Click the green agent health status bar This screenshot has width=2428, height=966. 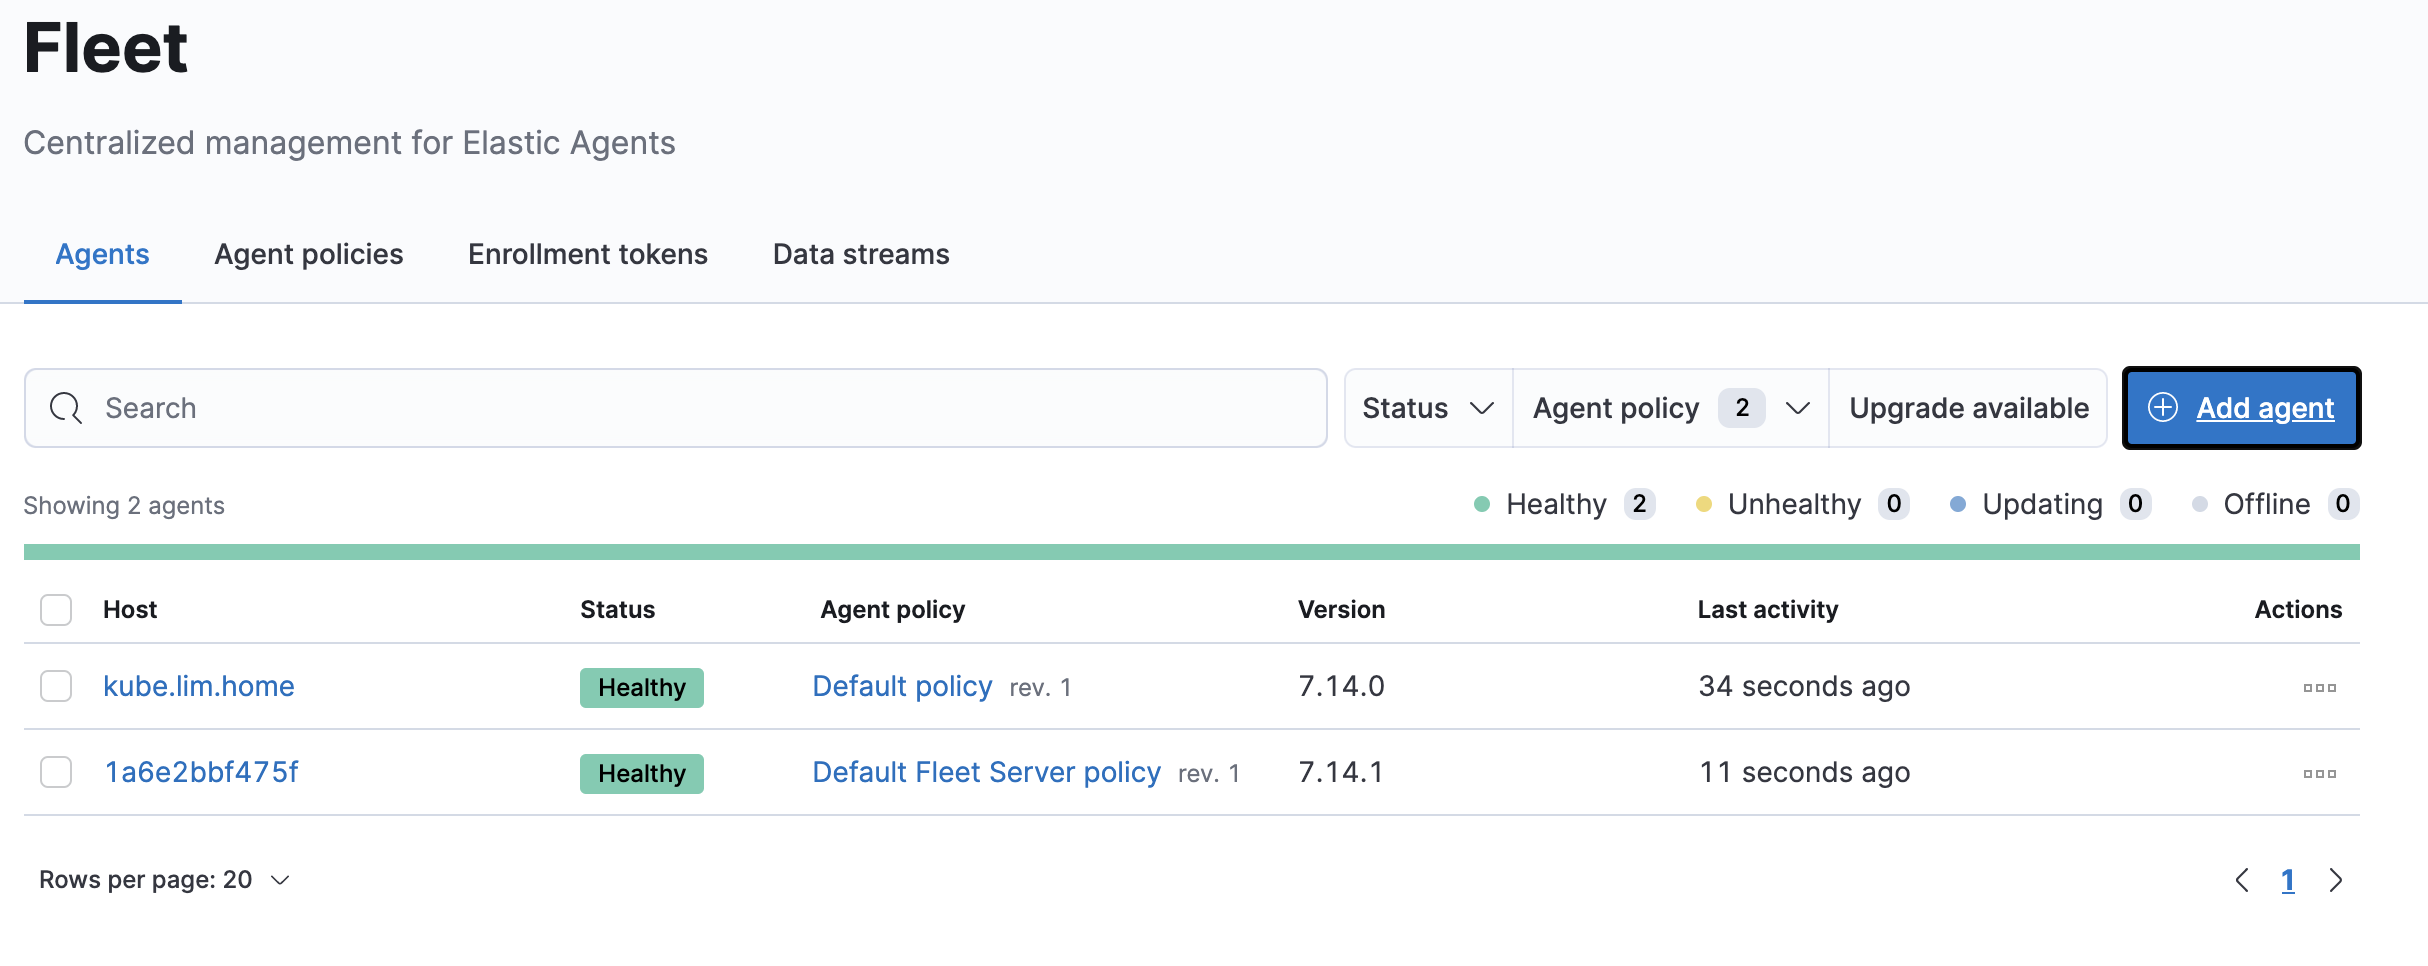1190,552
